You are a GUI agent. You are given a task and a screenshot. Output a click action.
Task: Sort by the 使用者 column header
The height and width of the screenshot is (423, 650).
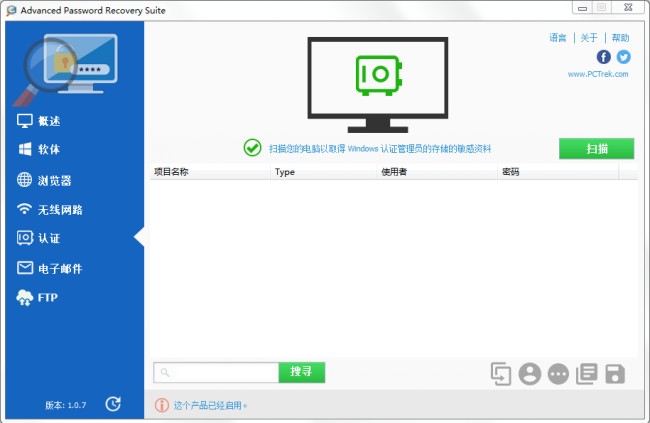[437, 172]
